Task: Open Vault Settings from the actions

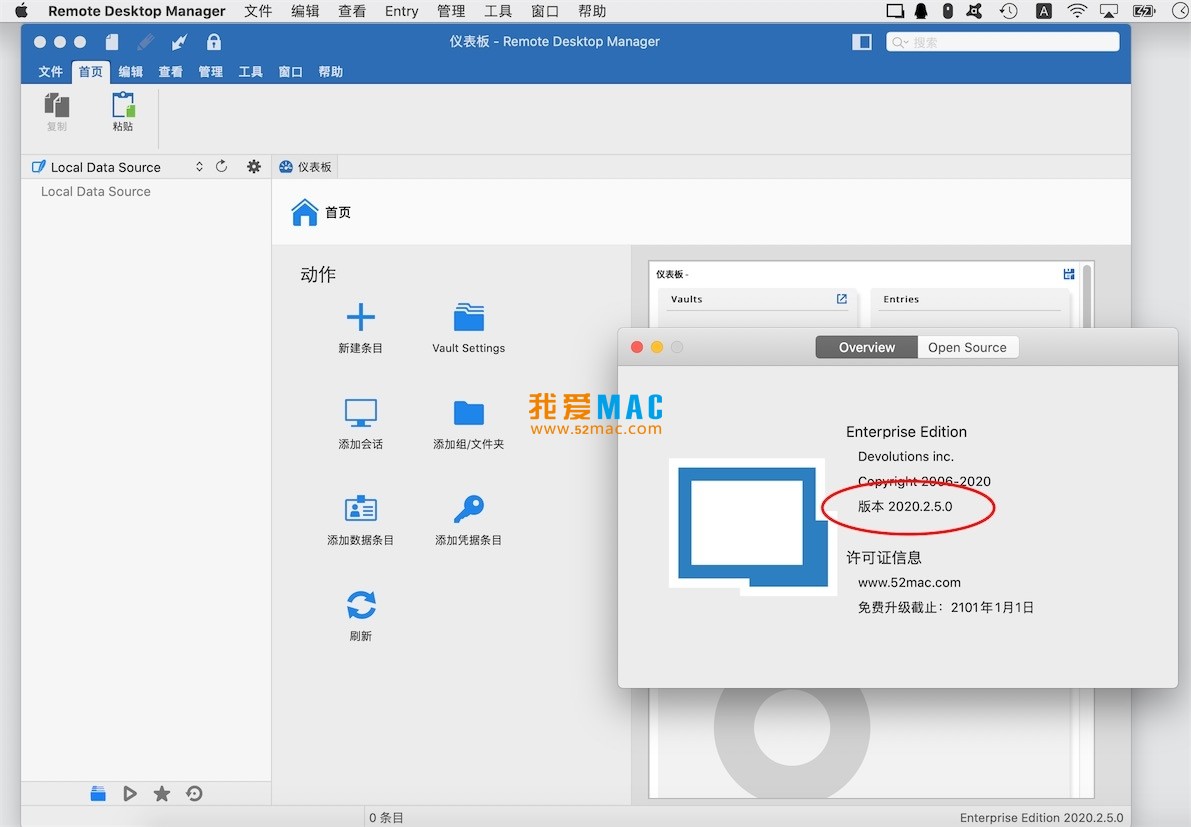Action: coord(468,318)
